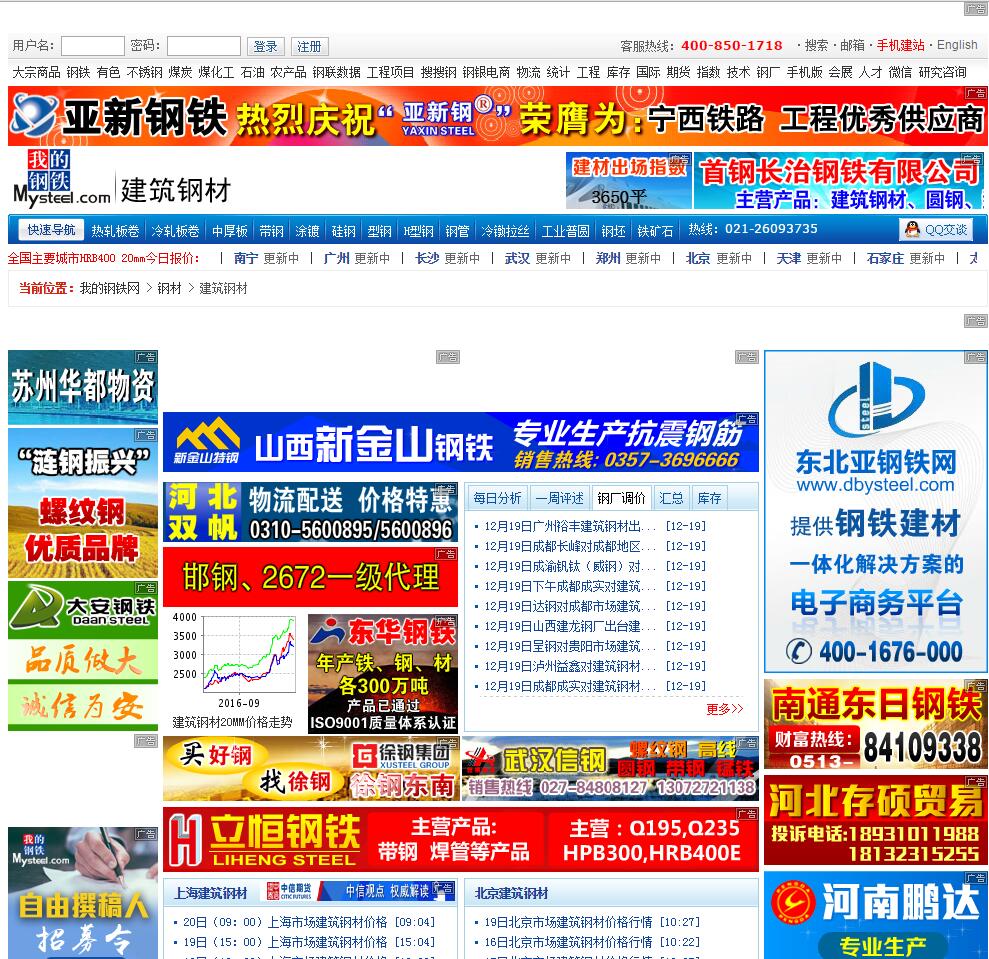Select 热轧板卷 in blue nav bar
The width and height of the screenshot is (989, 959).
[115, 232]
